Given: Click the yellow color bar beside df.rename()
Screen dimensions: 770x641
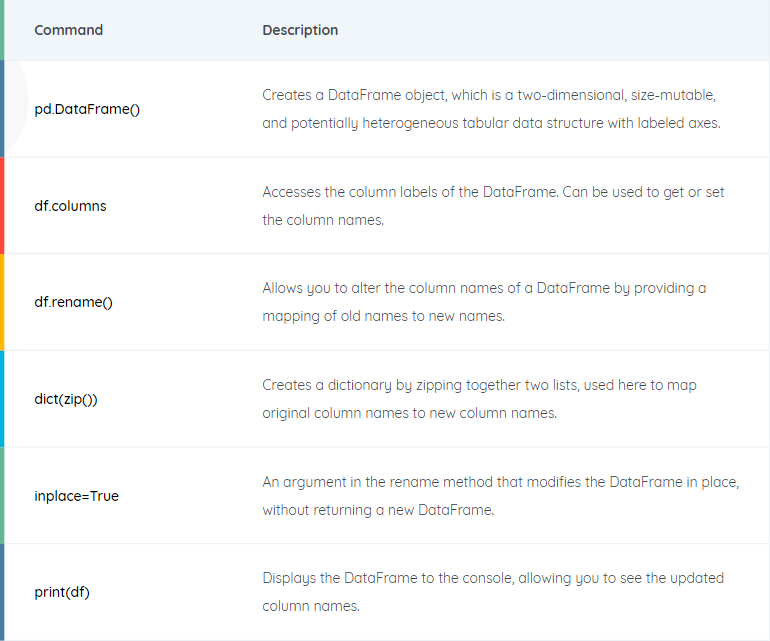Looking at the screenshot, I should (x=2, y=302).
